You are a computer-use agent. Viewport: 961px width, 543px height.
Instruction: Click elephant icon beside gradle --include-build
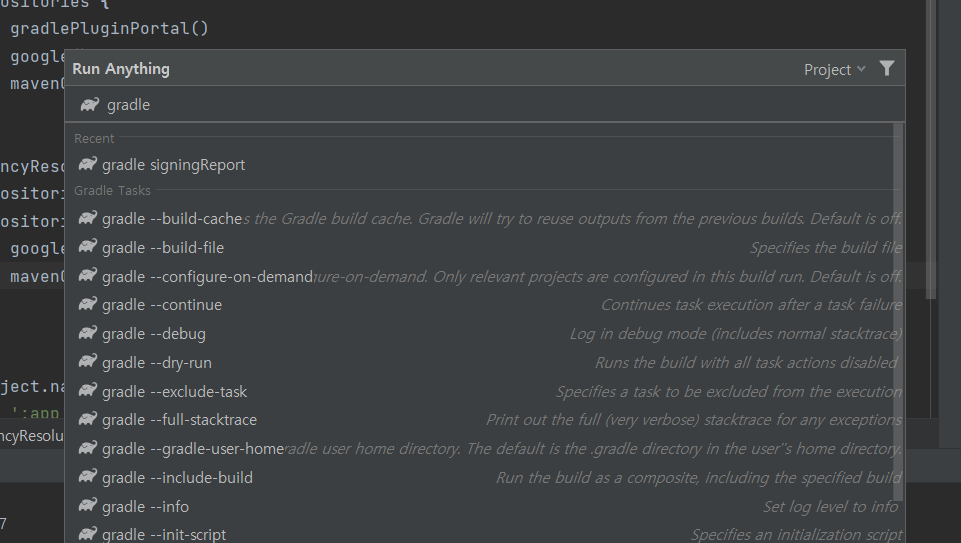[88, 477]
